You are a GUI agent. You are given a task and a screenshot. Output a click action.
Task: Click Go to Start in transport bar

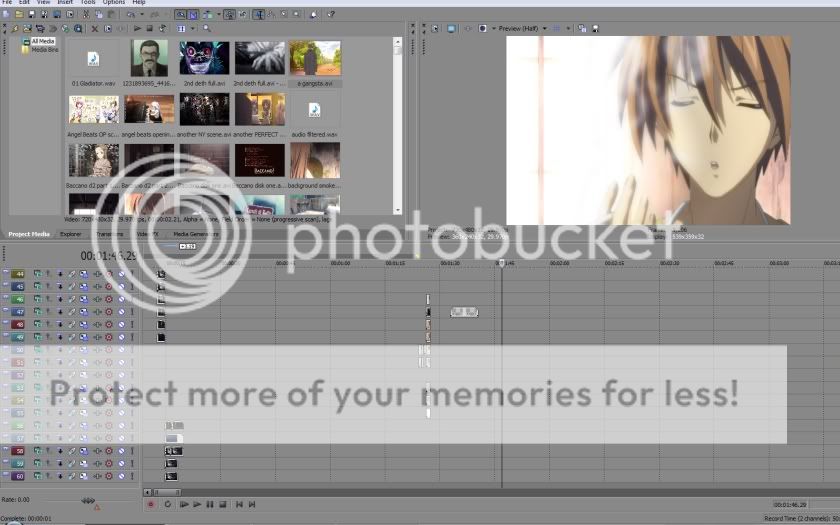point(239,504)
